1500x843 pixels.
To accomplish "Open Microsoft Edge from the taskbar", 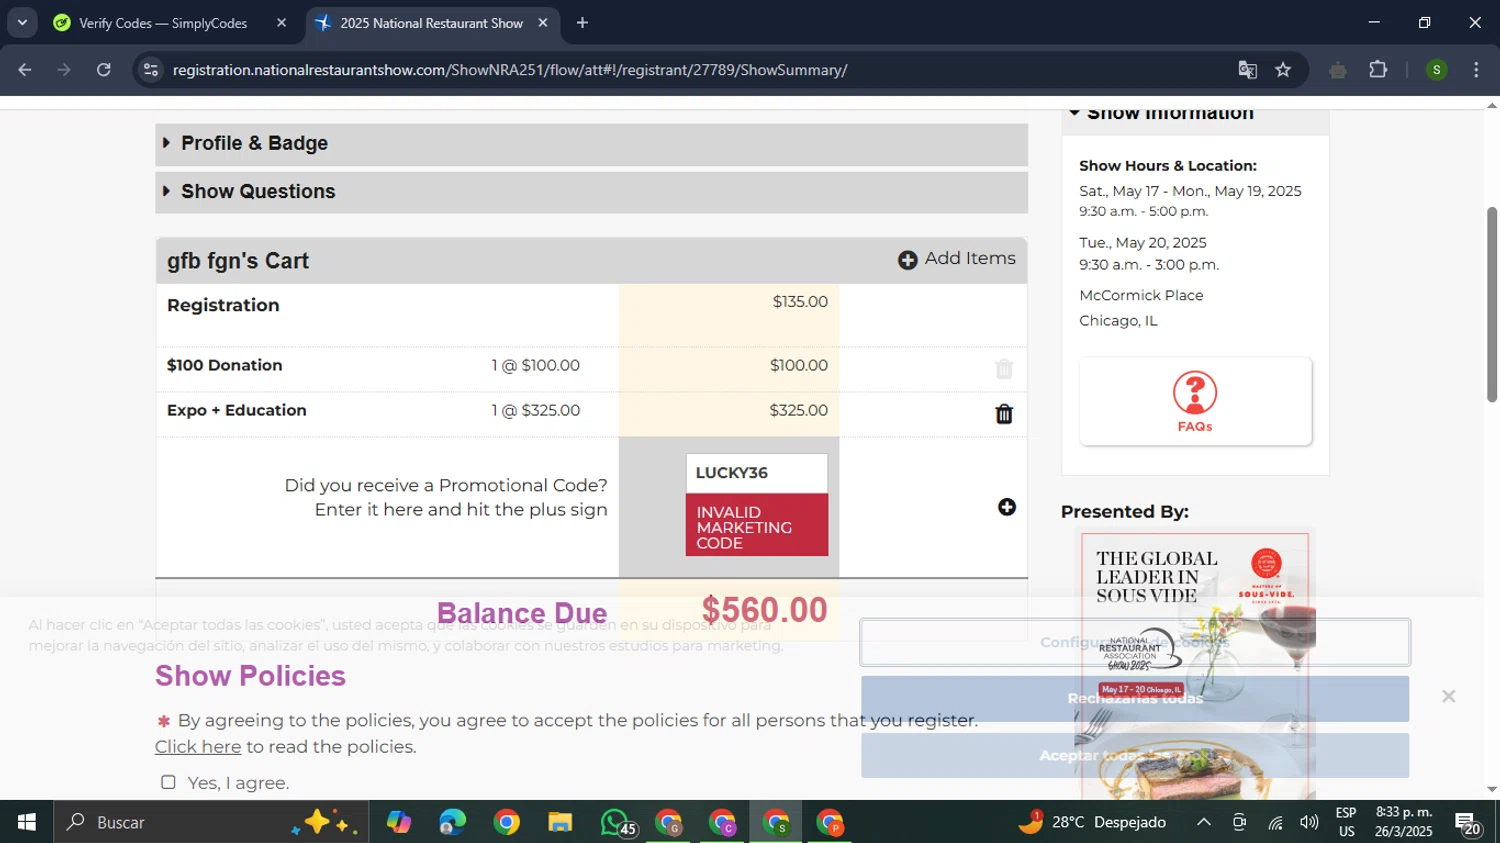I will pos(452,822).
